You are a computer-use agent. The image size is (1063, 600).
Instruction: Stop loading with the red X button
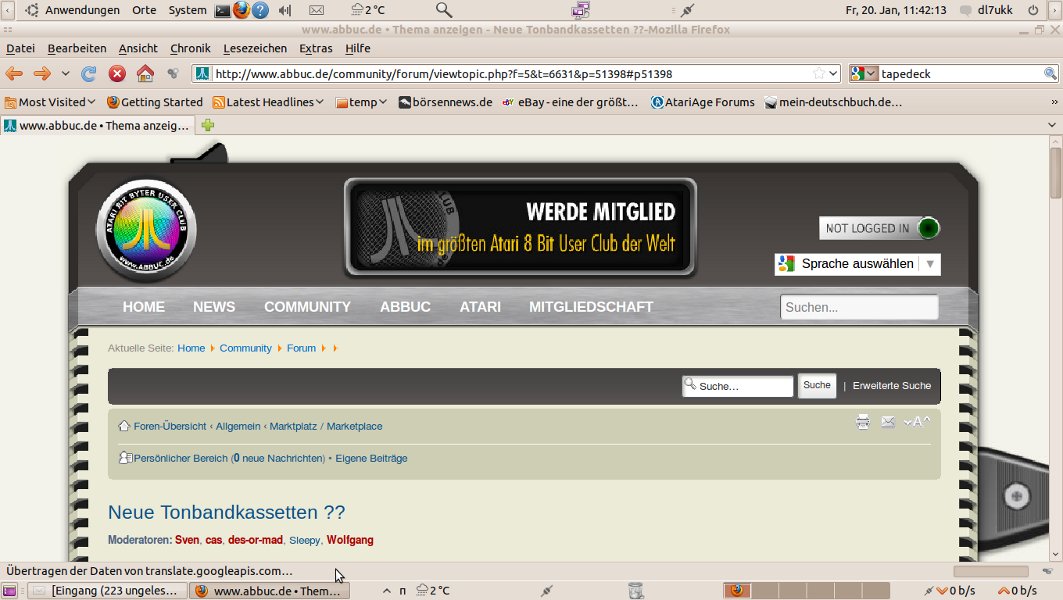[117, 73]
